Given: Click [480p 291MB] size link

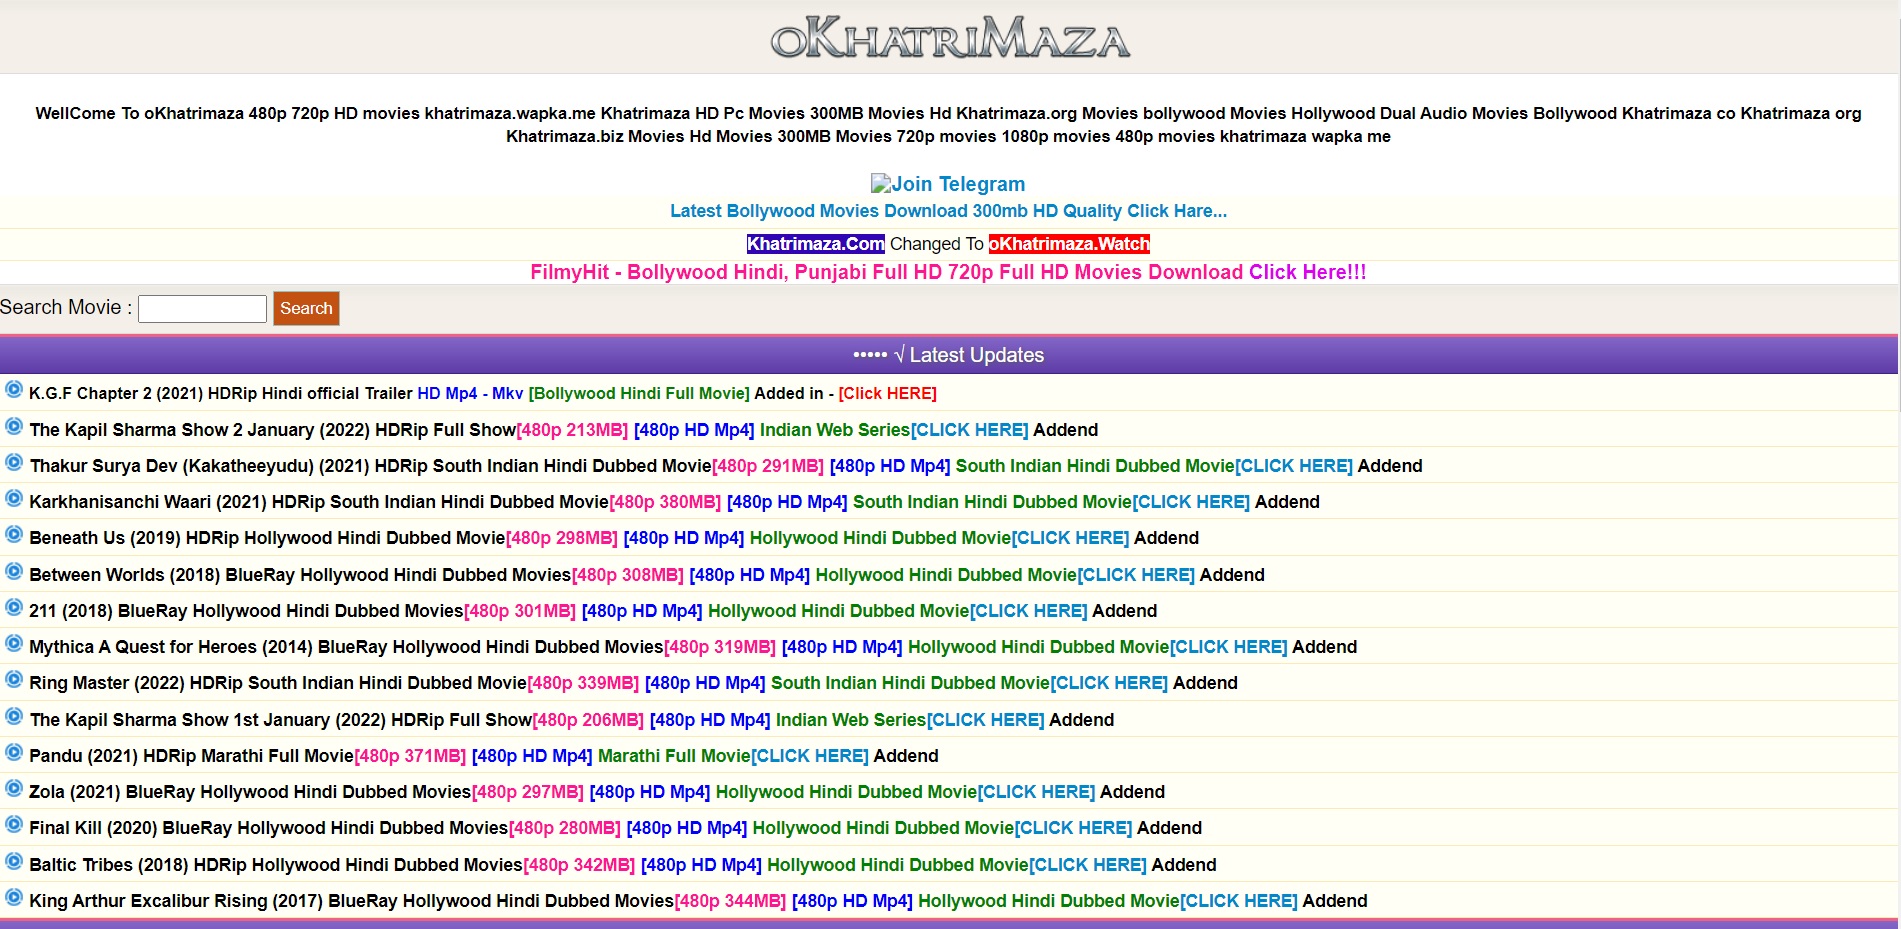Looking at the screenshot, I should click(768, 466).
